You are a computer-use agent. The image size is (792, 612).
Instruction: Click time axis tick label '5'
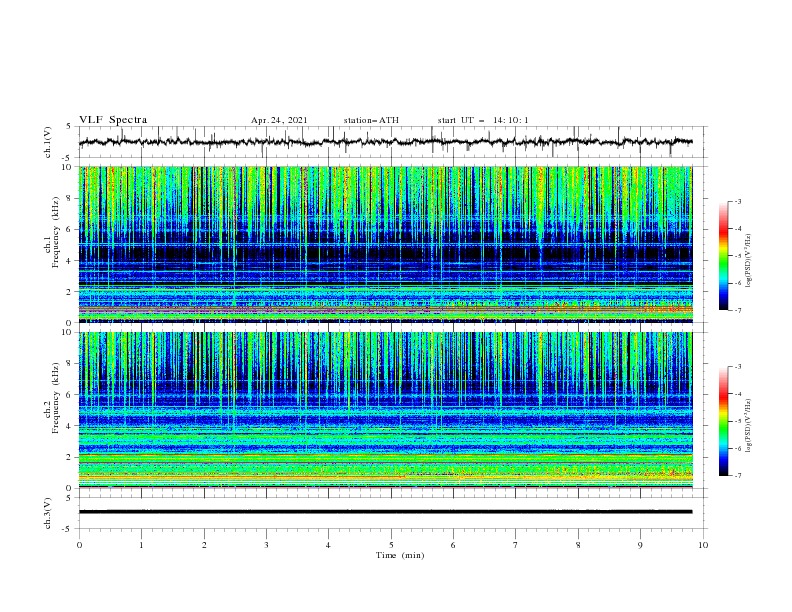(391, 545)
